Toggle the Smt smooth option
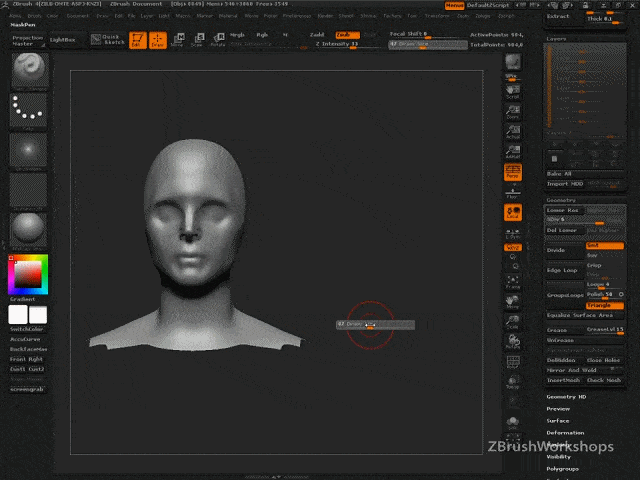 coord(605,245)
